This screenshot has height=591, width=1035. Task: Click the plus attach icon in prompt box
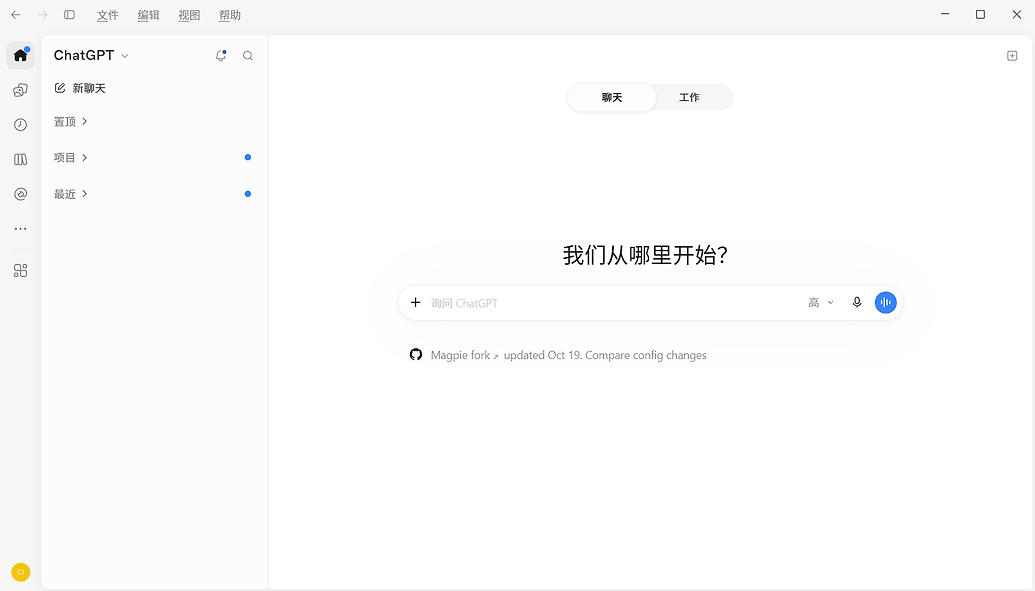pyautogui.click(x=415, y=302)
